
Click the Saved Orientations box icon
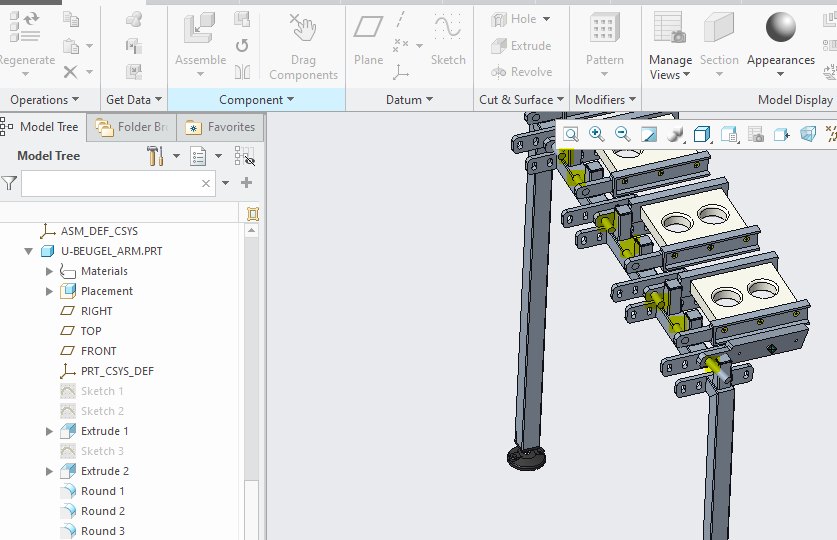702,134
